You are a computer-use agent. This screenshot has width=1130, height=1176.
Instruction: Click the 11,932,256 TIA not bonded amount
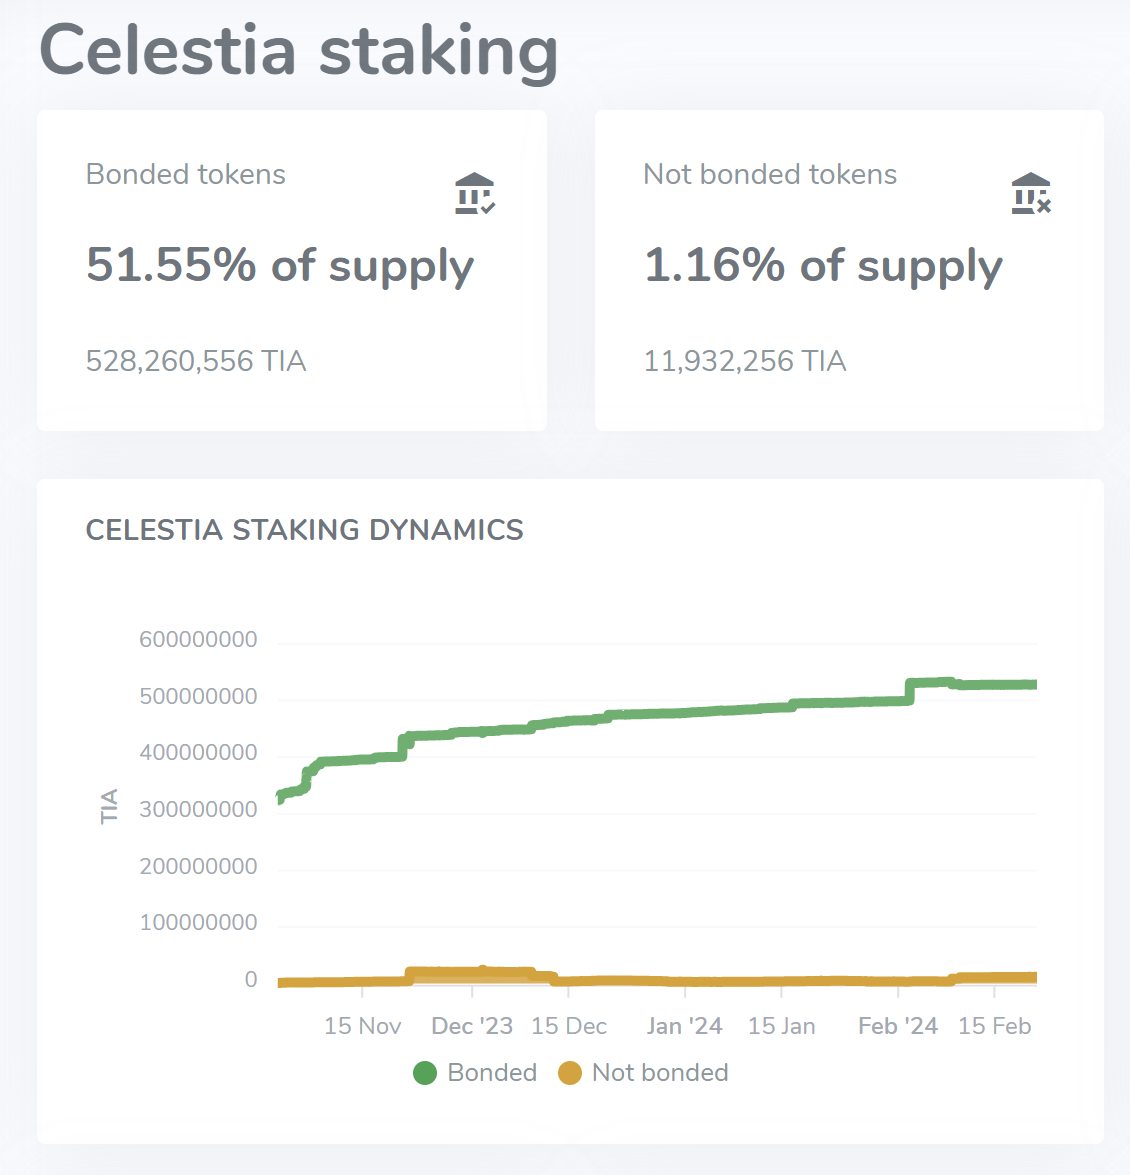click(745, 361)
